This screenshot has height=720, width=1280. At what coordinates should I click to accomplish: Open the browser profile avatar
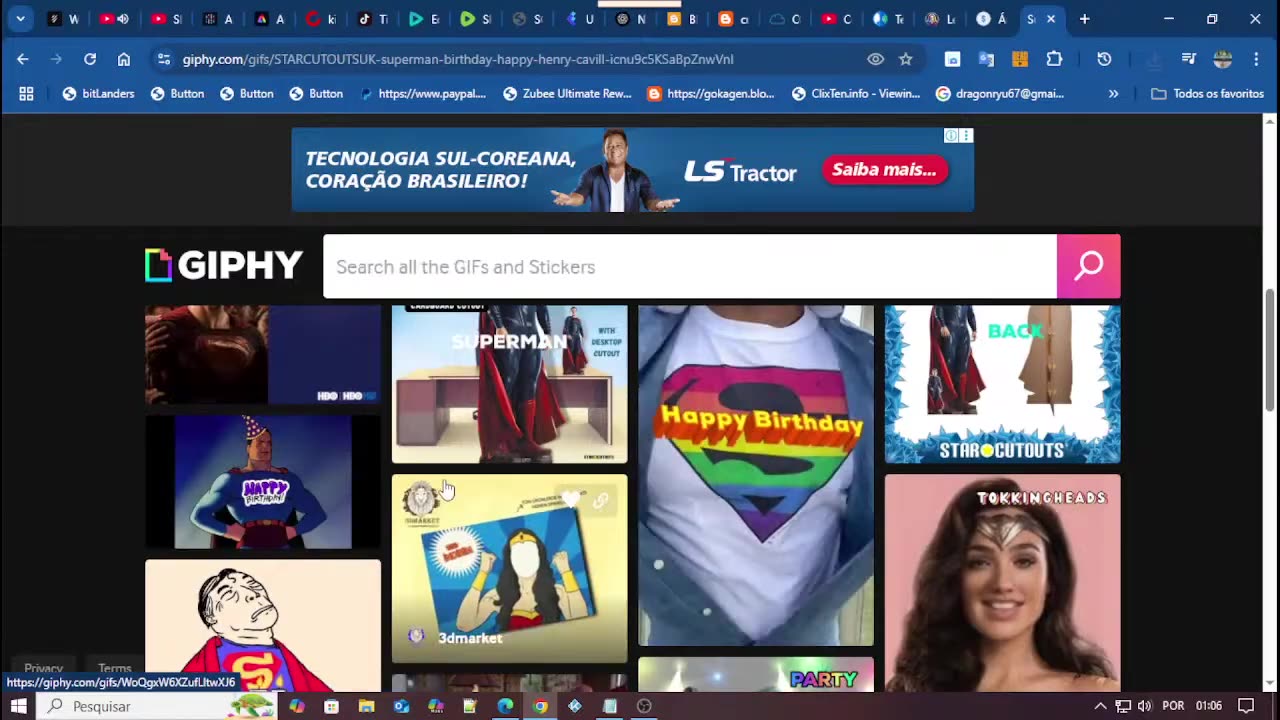point(1222,59)
